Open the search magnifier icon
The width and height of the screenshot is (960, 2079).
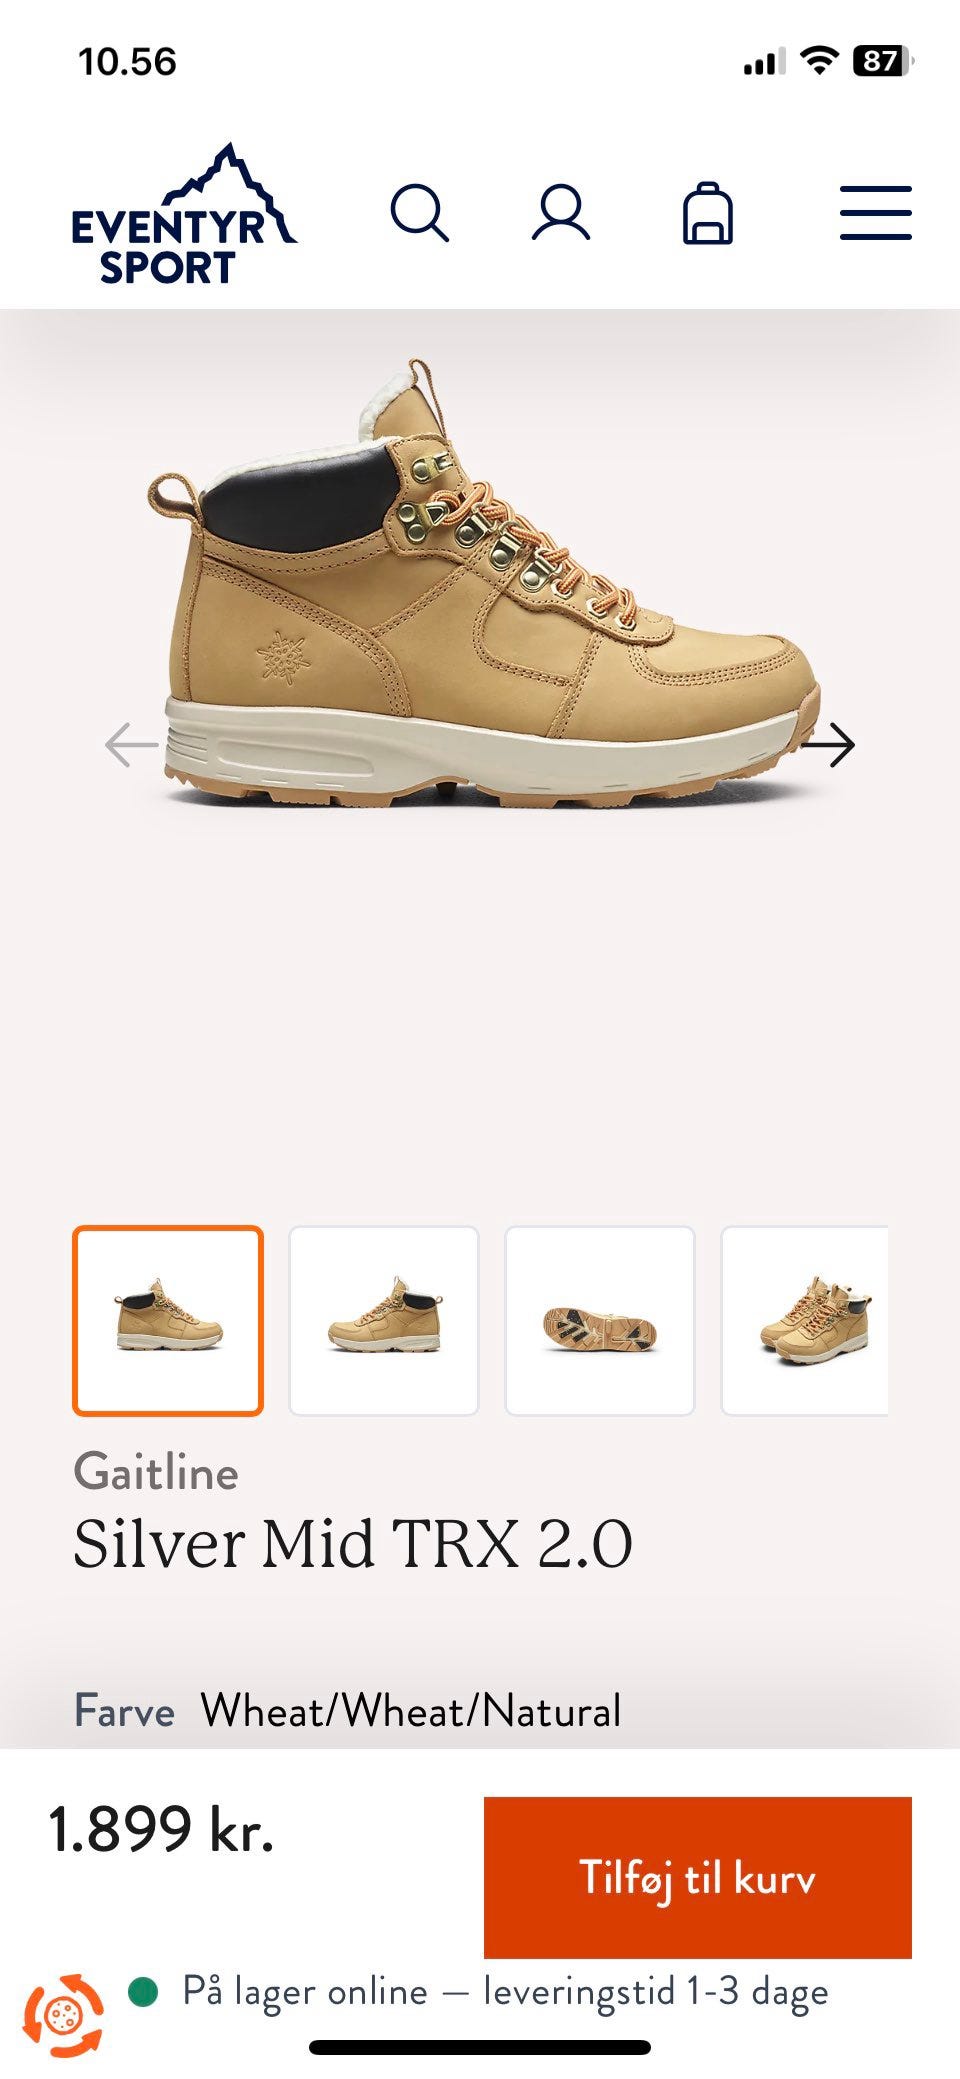point(419,213)
